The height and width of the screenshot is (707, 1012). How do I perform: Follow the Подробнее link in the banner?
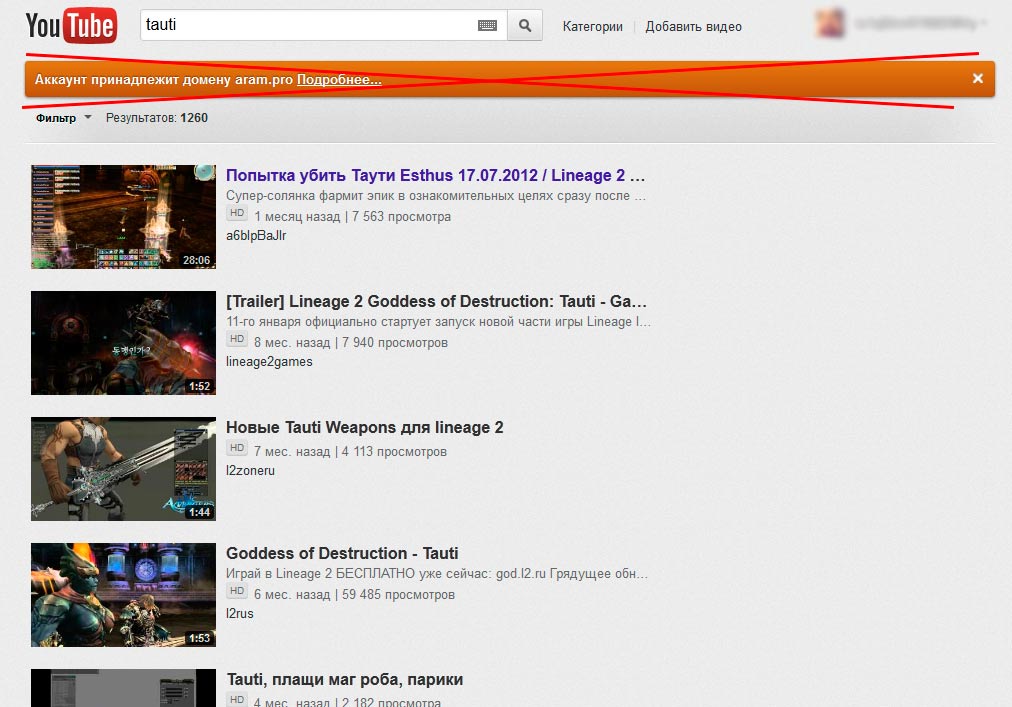point(339,79)
